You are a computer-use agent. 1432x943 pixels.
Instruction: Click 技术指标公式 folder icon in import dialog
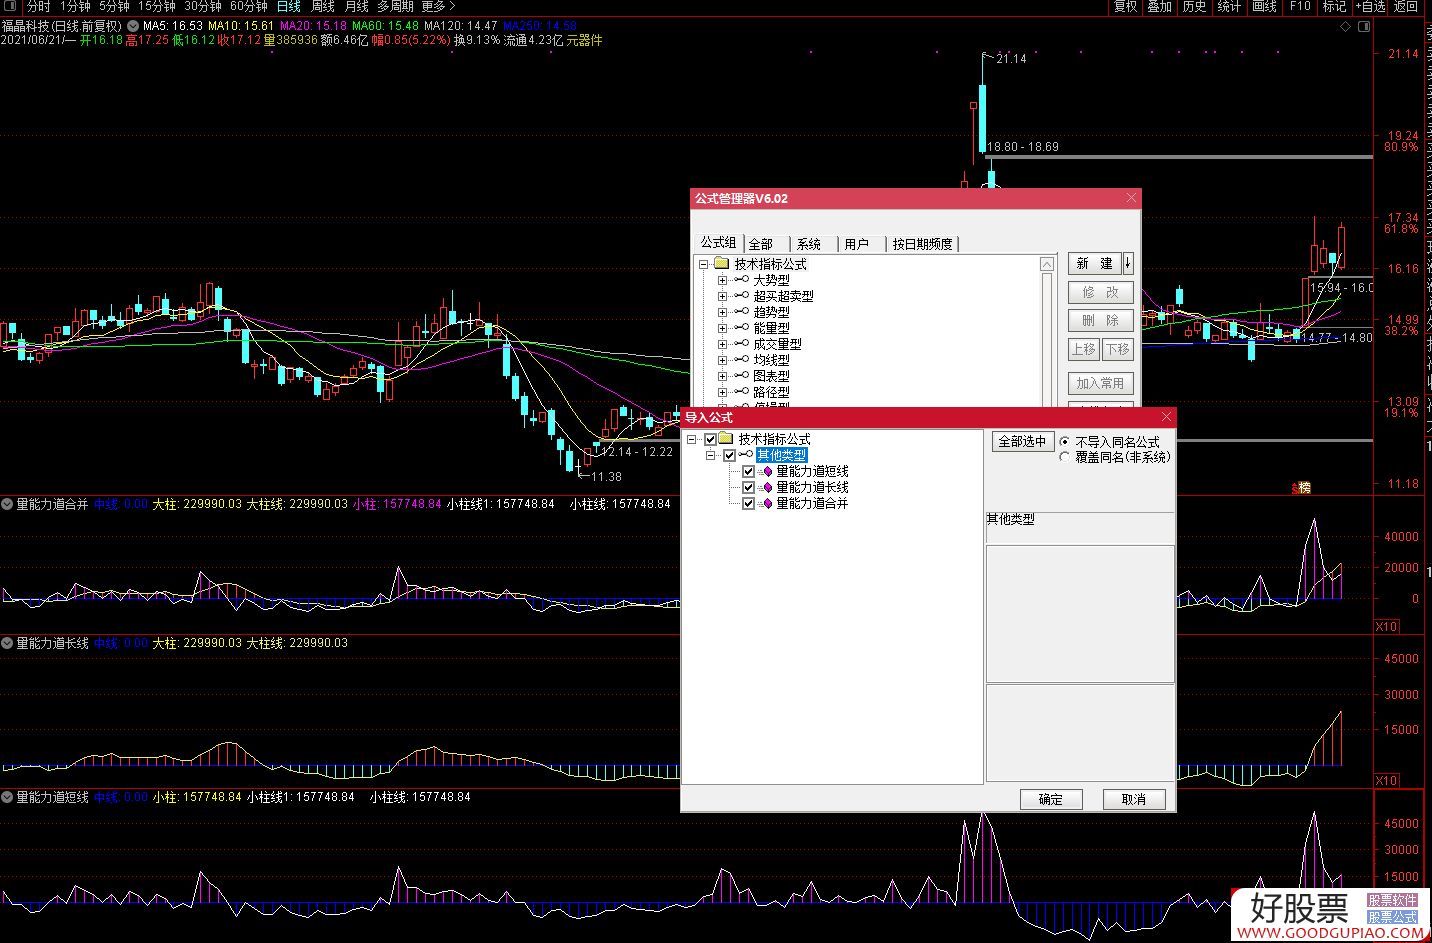click(x=726, y=439)
